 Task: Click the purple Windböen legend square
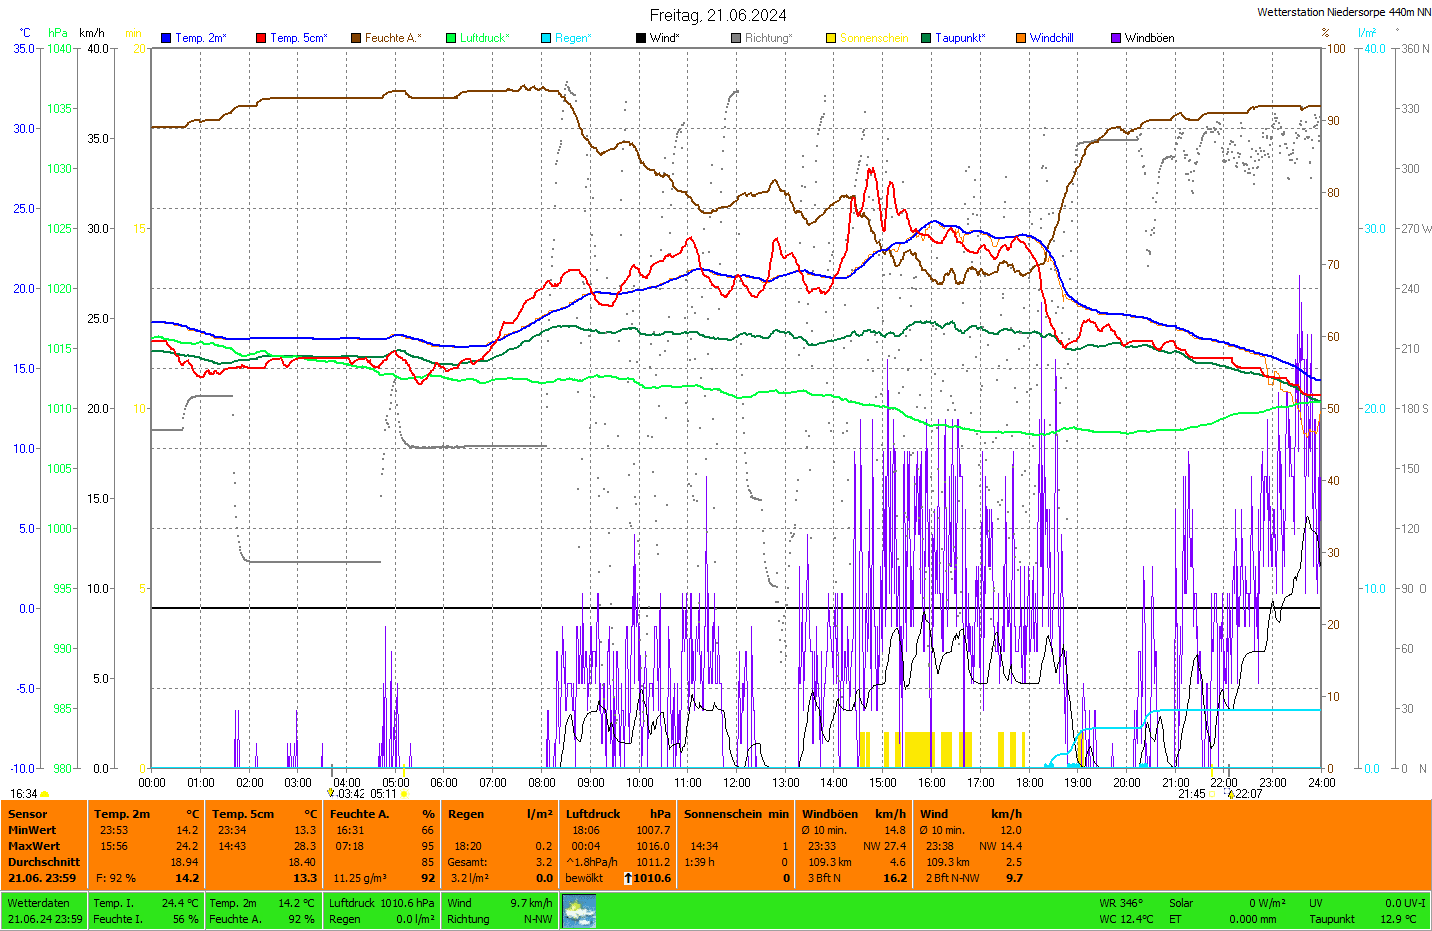click(1116, 38)
